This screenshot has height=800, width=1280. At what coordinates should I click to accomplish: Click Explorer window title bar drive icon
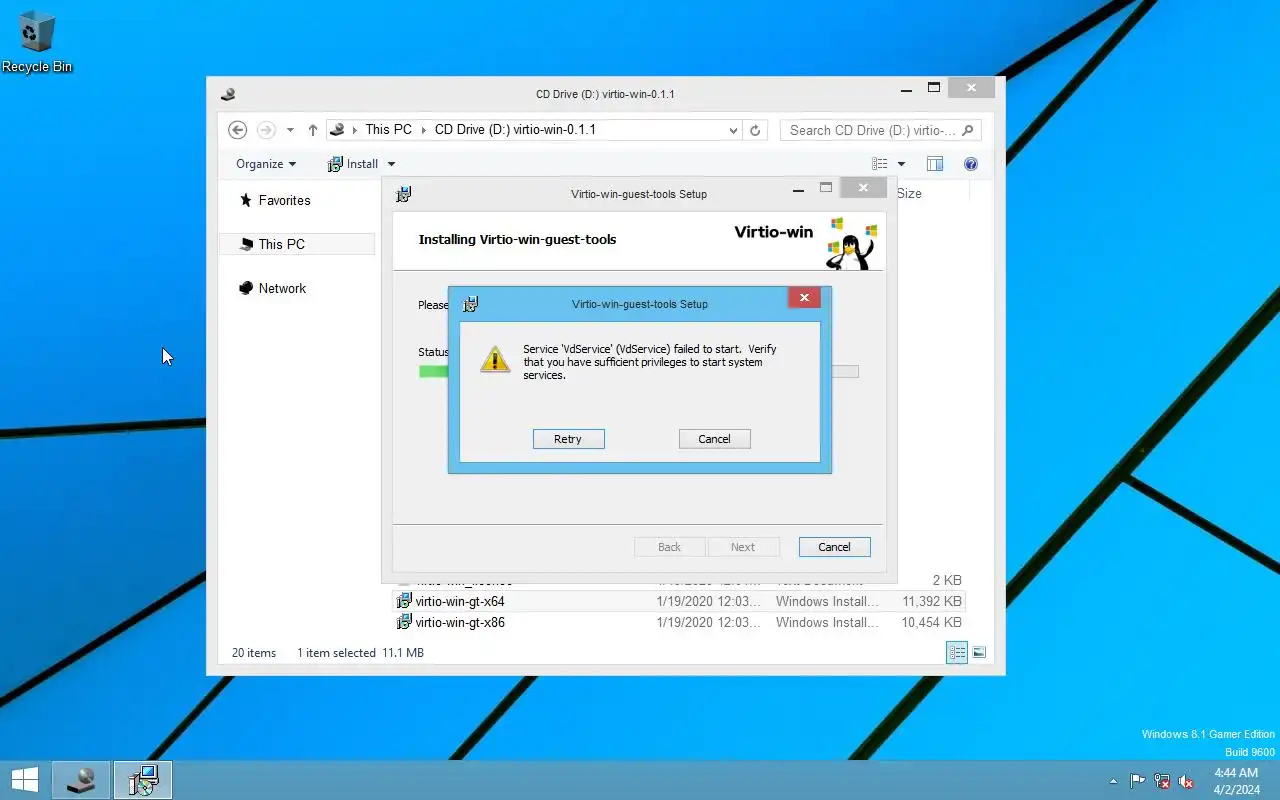point(228,94)
